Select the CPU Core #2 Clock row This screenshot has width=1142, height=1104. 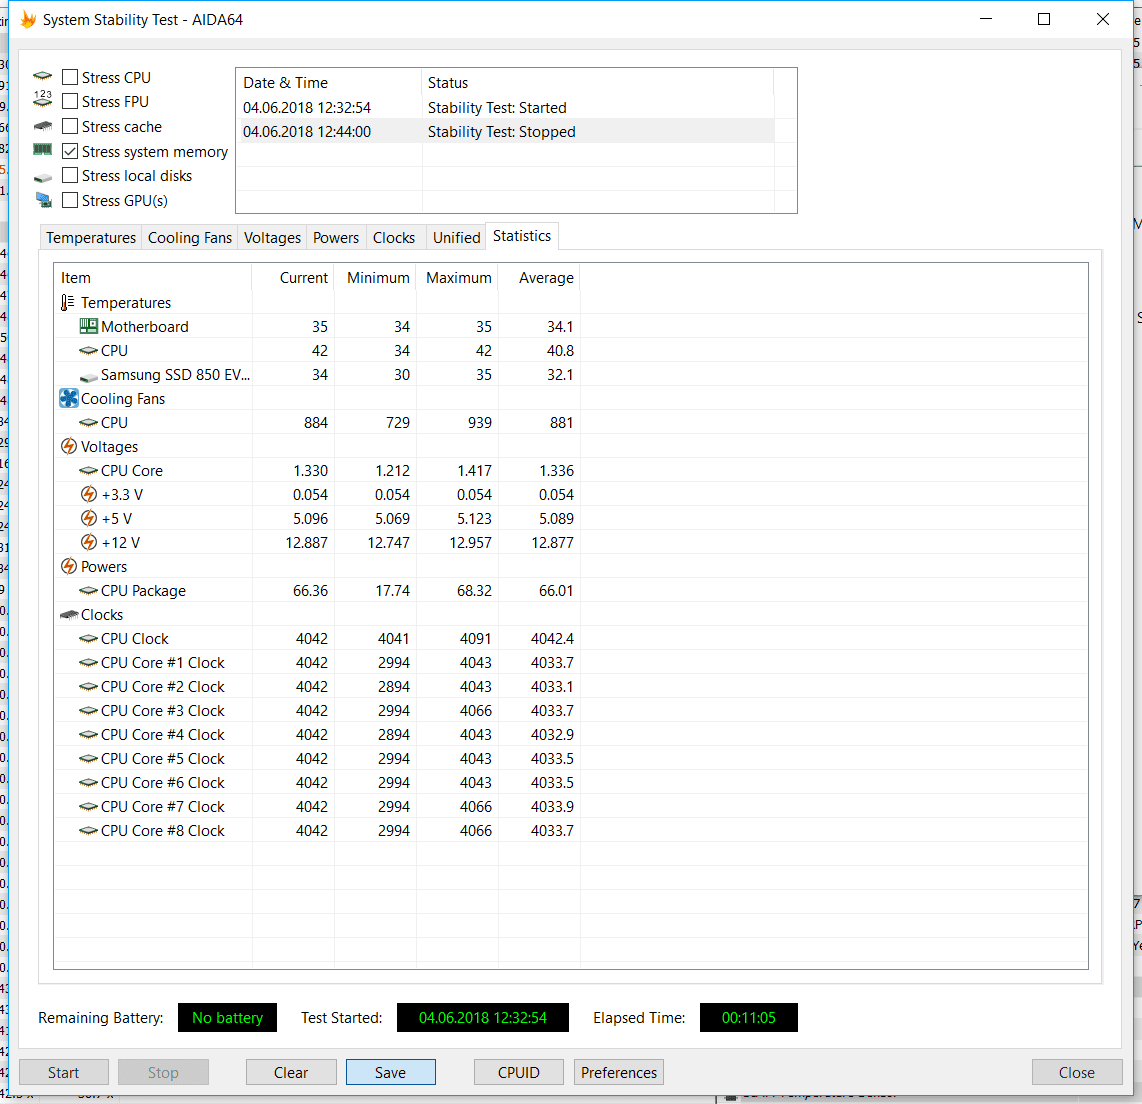click(x=318, y=687)
